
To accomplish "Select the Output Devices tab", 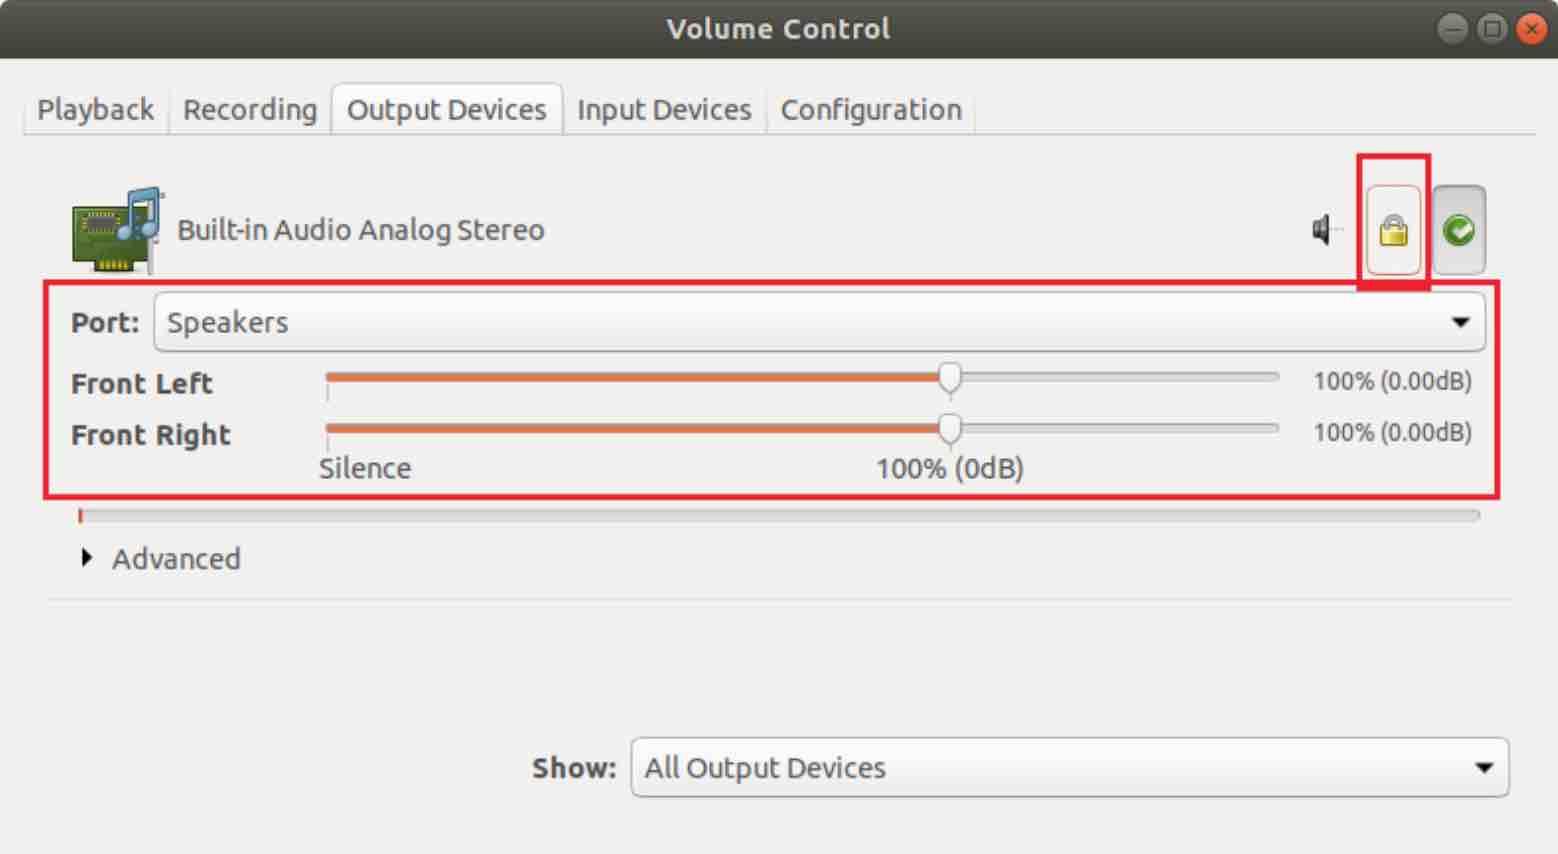I will 447,109.
